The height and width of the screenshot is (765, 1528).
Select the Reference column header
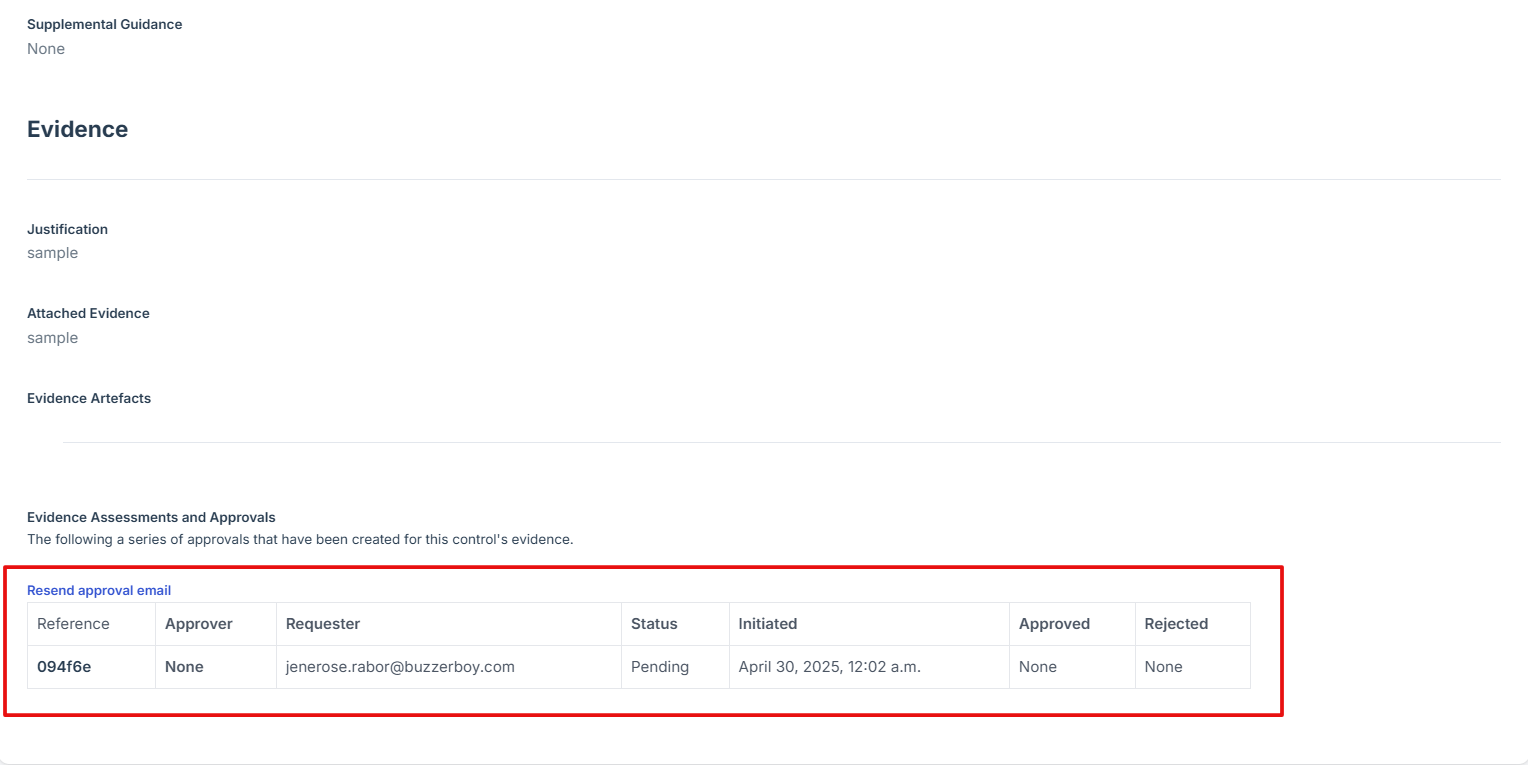[73, 624]
